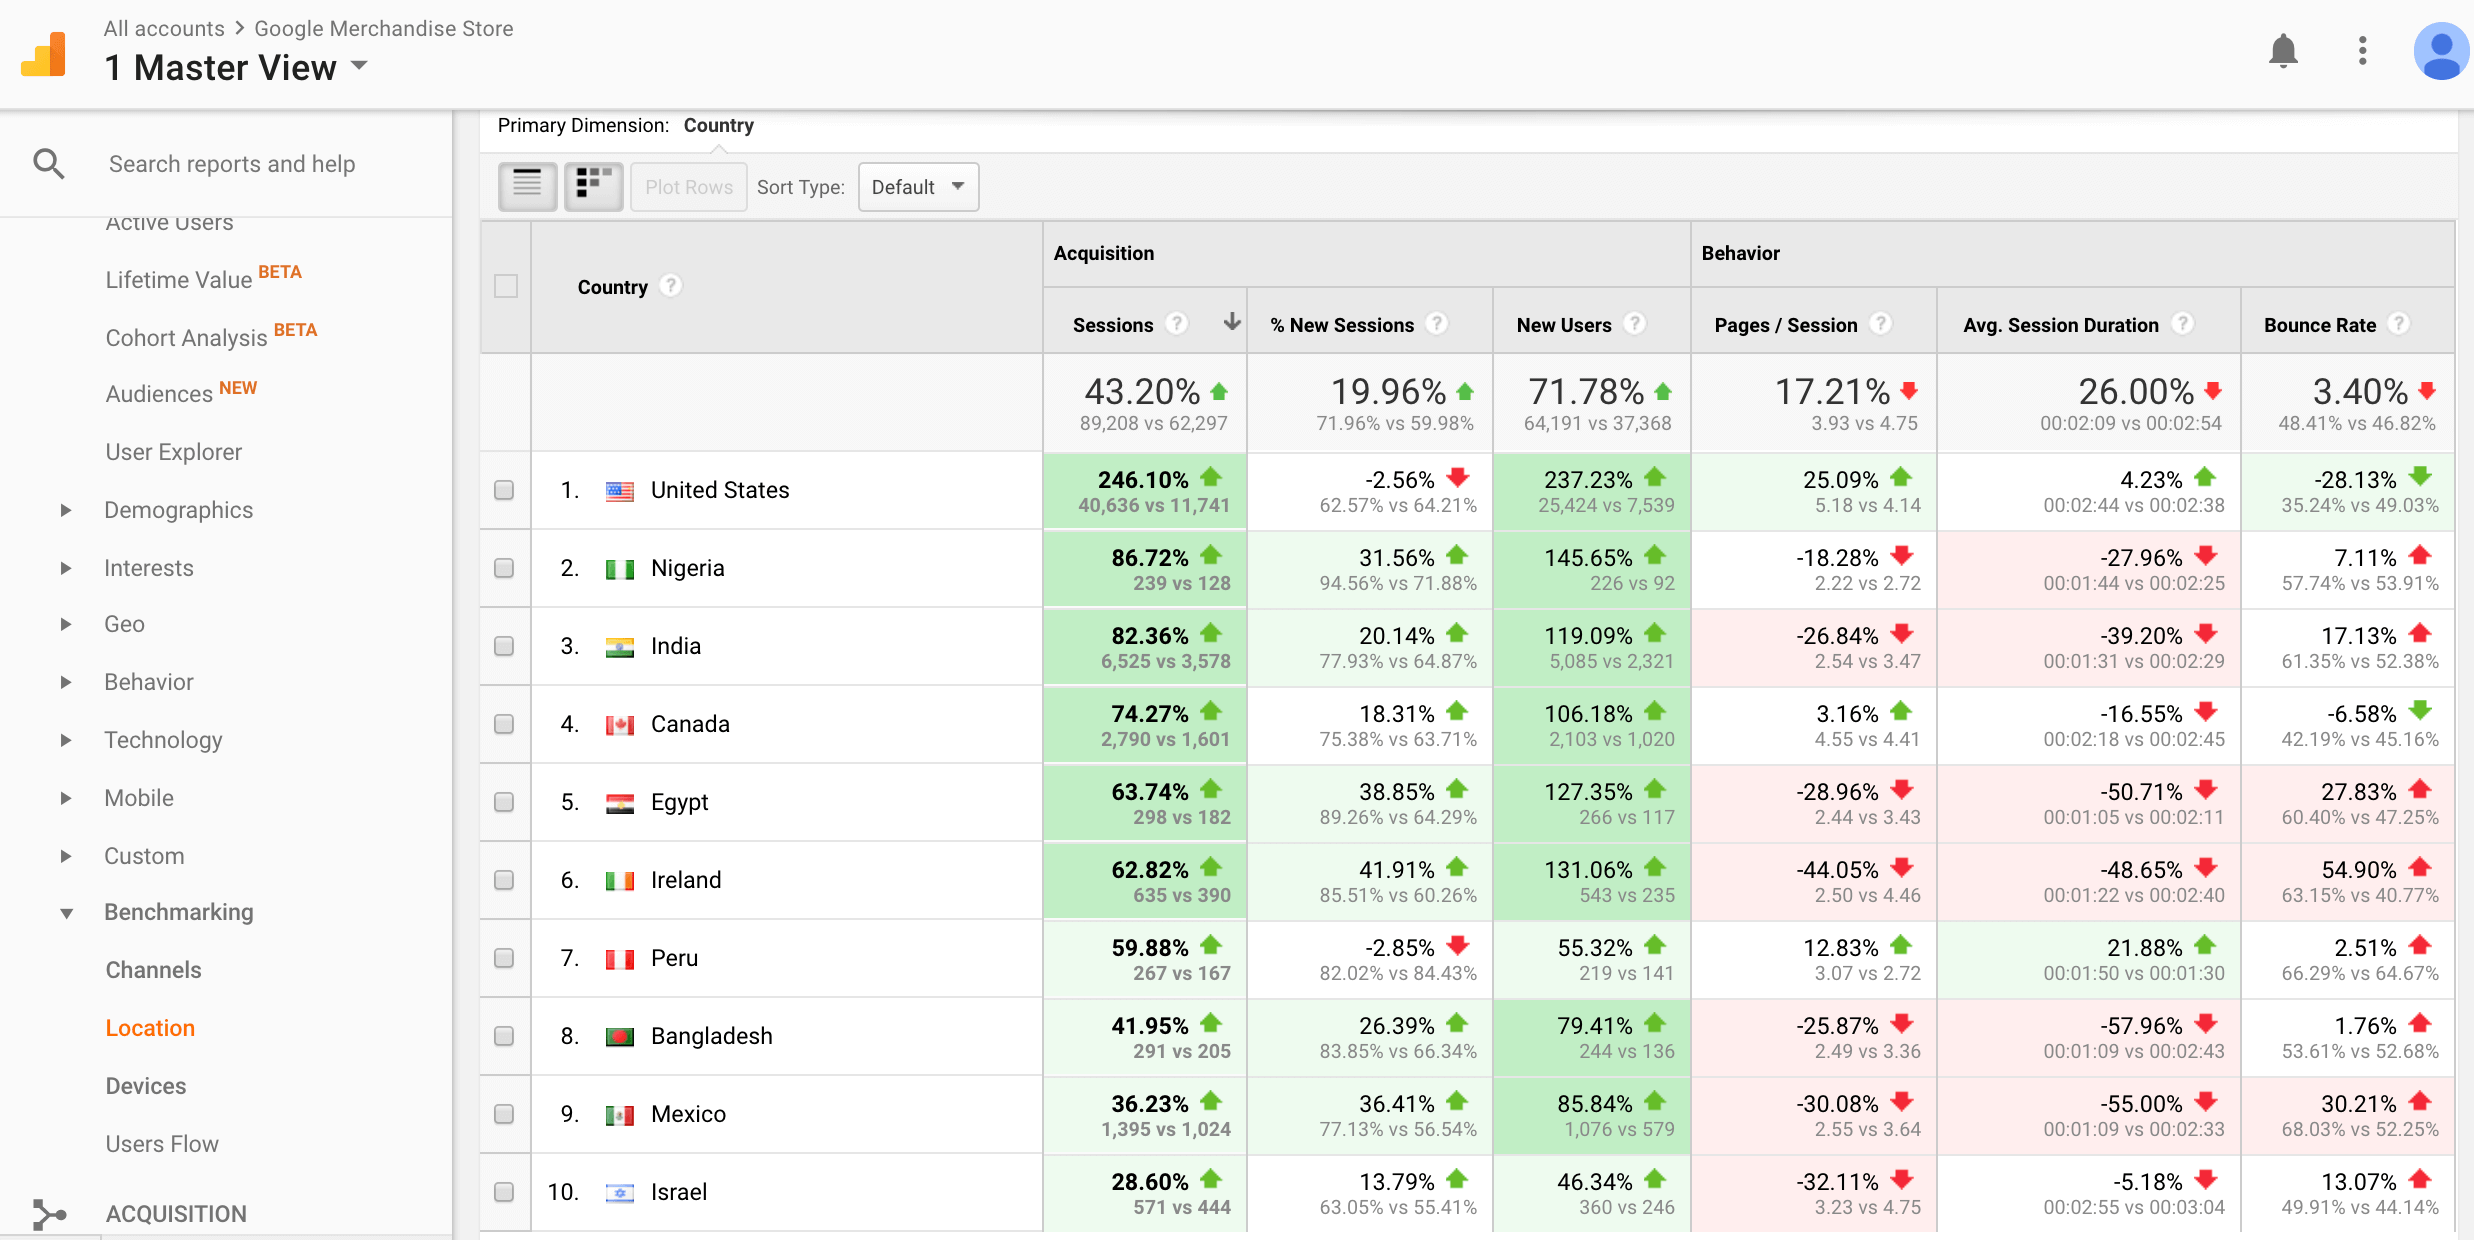This screenshot has width=2474, height=1240.
Task: Click the Plot Rows button
Action: pos(689,187)
